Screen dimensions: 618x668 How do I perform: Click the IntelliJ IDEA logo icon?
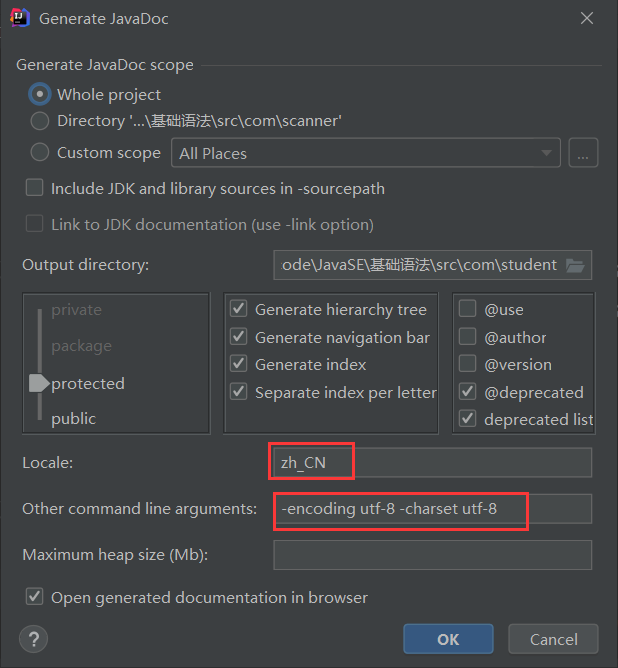click(20, 18)
